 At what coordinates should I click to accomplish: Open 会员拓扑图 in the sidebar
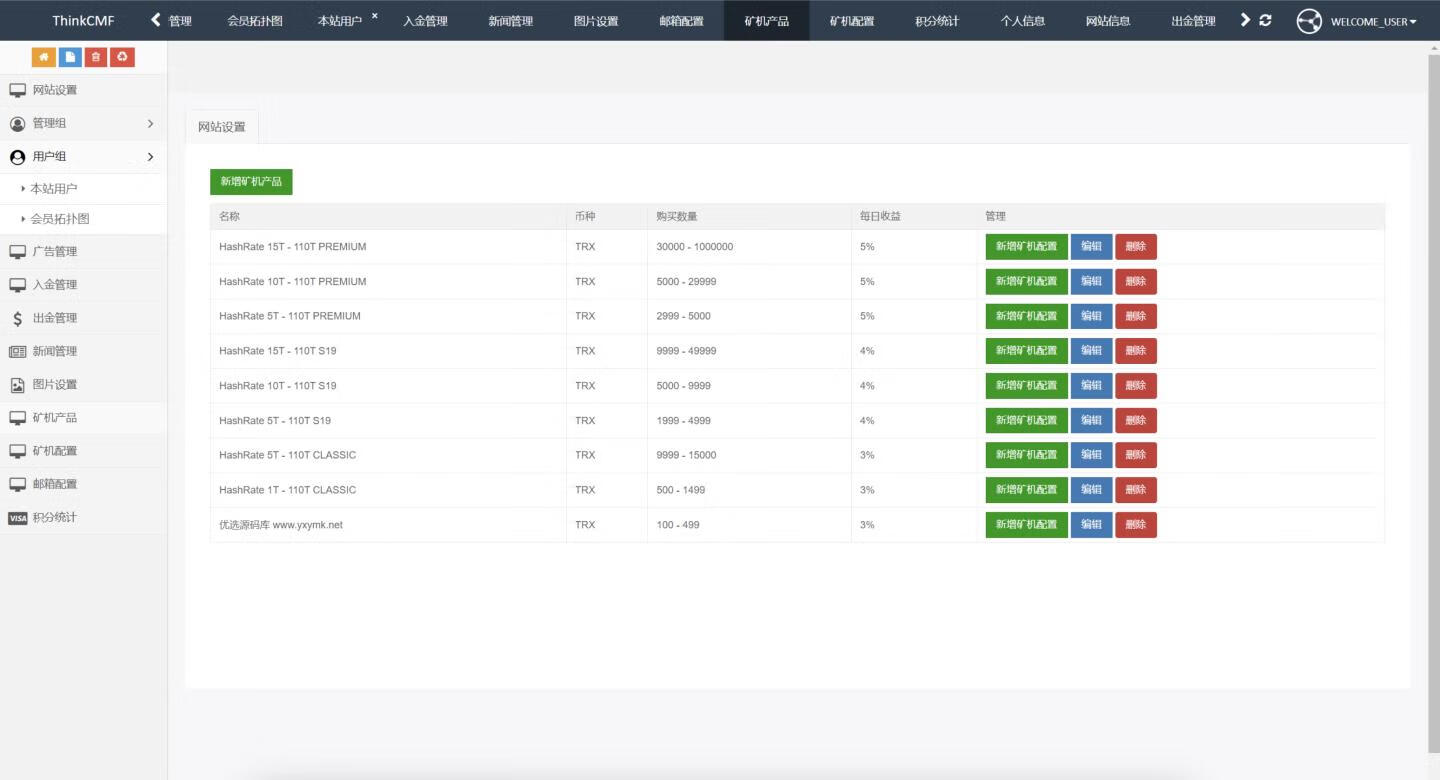(60, 219)
